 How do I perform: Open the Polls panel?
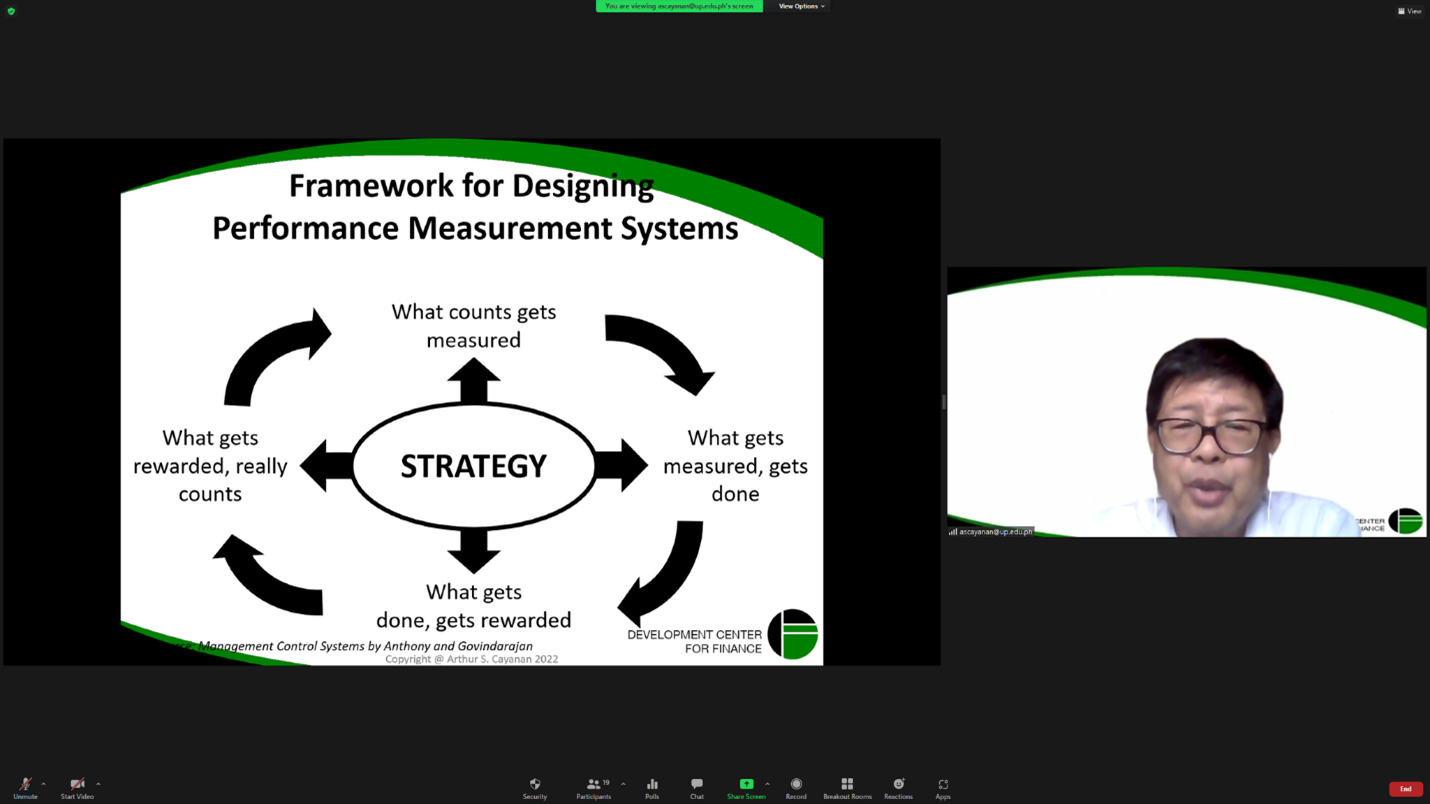coord(652,788)
